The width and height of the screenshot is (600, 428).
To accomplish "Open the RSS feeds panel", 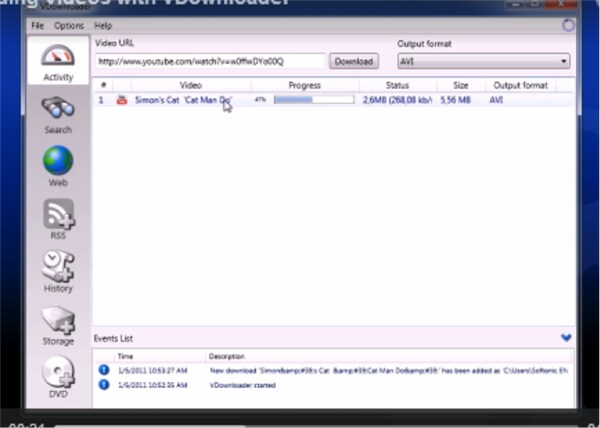I will (x=58, y=219).
